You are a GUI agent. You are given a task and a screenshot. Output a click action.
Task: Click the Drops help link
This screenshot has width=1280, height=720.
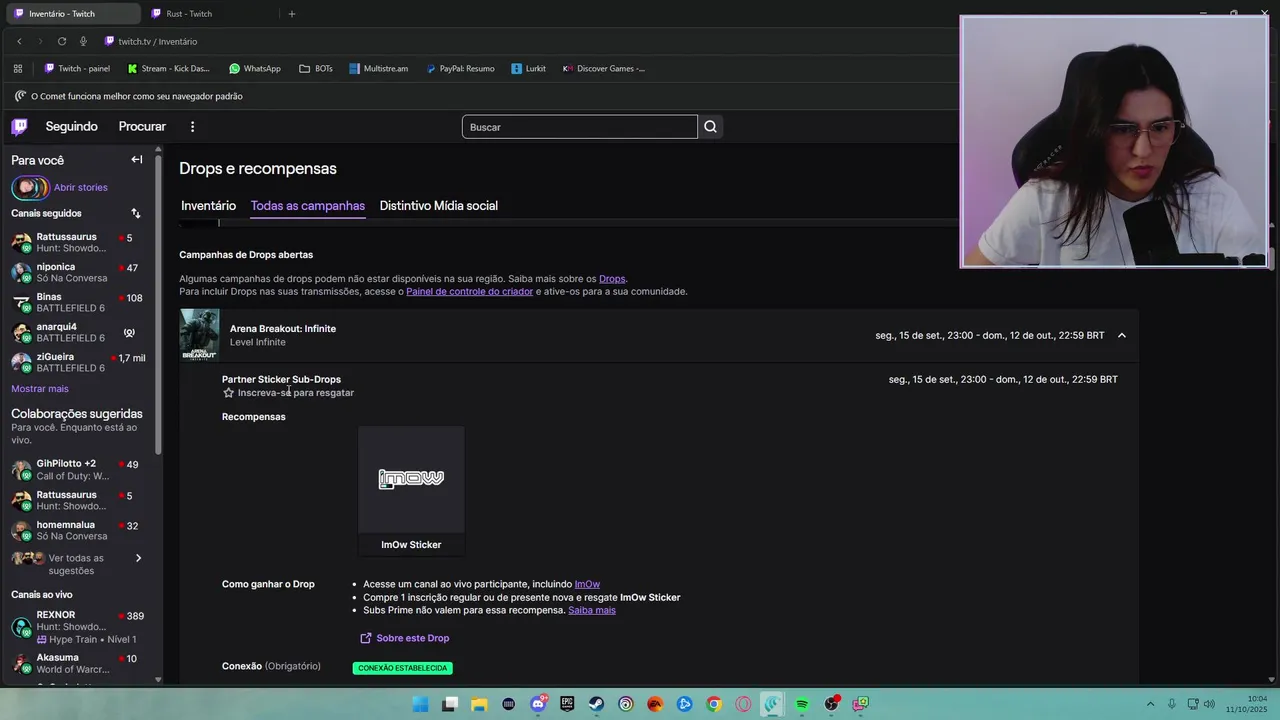612,279
